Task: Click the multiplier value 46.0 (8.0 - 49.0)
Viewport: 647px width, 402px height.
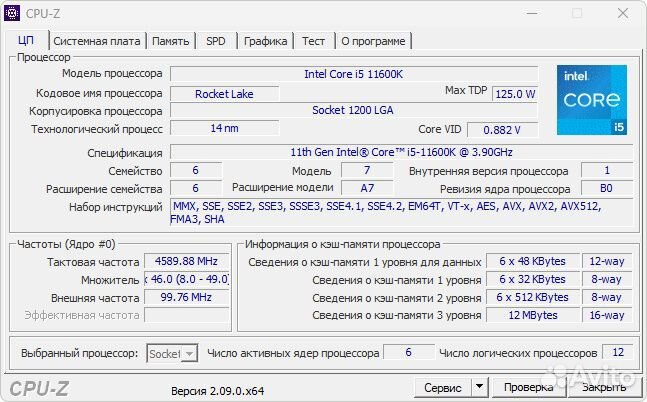Action: [187, 279]
